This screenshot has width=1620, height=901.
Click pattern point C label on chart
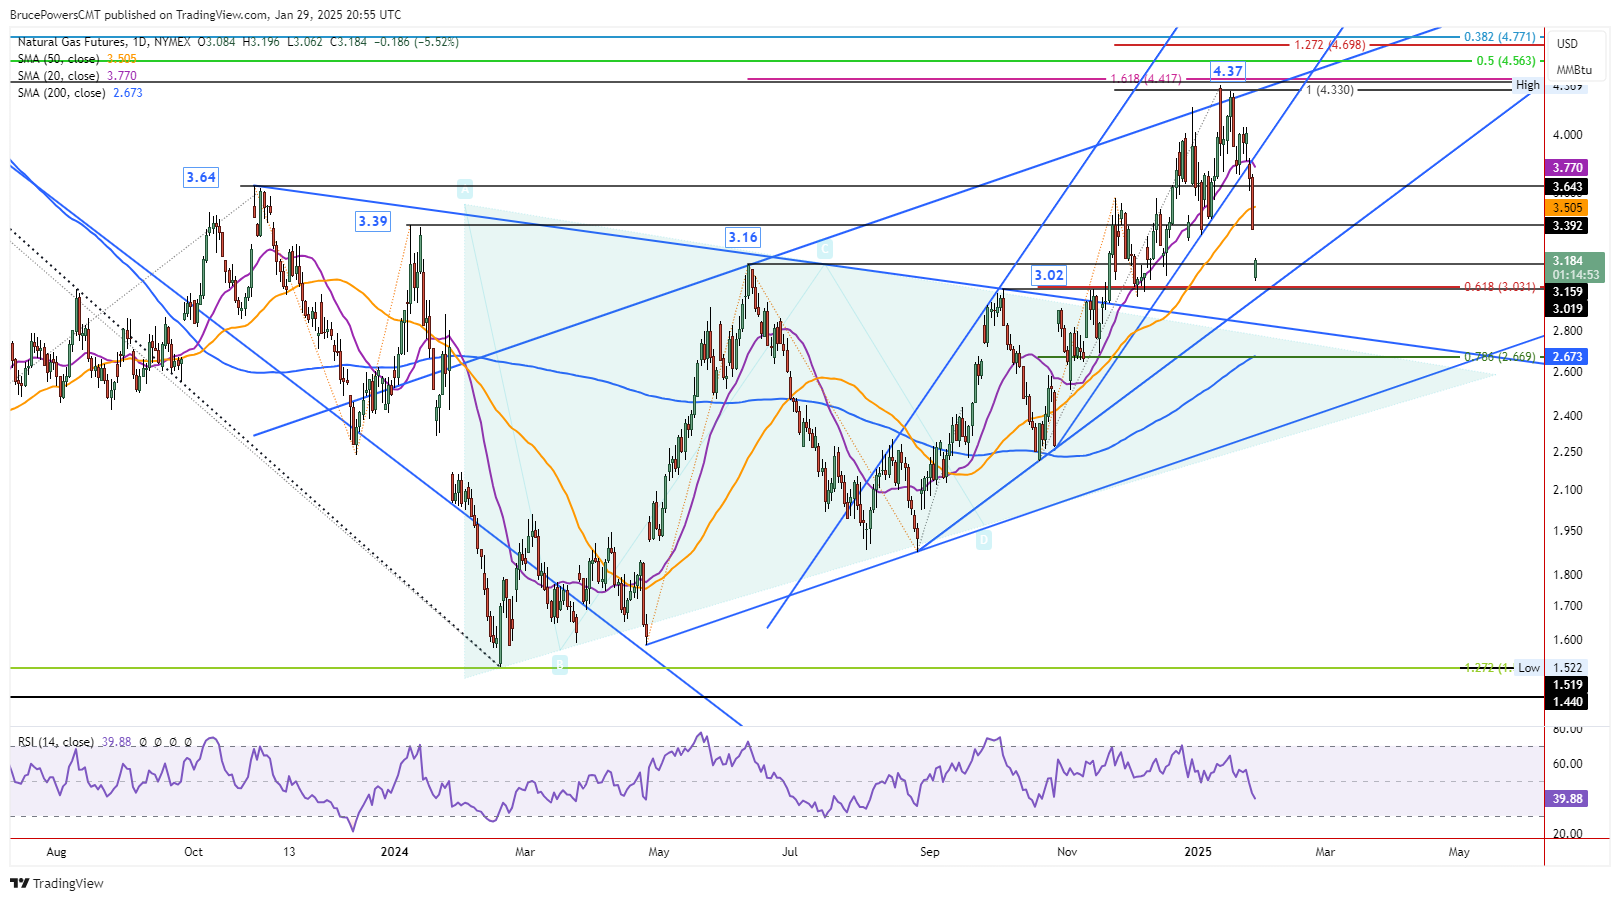click(825, 249)
